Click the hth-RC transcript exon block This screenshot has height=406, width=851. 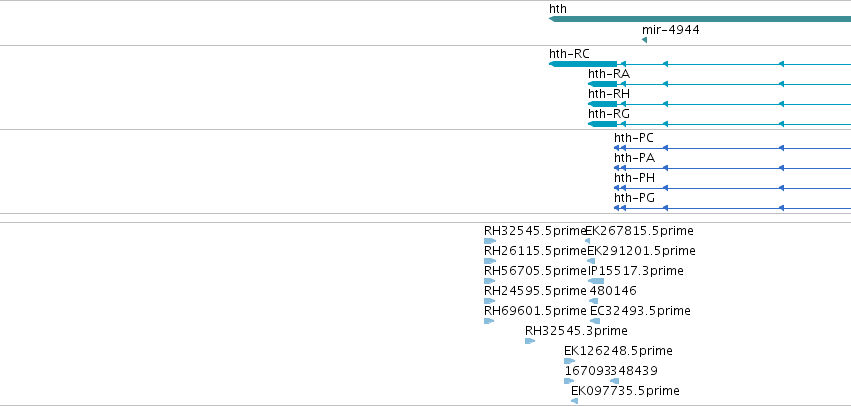click(x=583, y=64)
